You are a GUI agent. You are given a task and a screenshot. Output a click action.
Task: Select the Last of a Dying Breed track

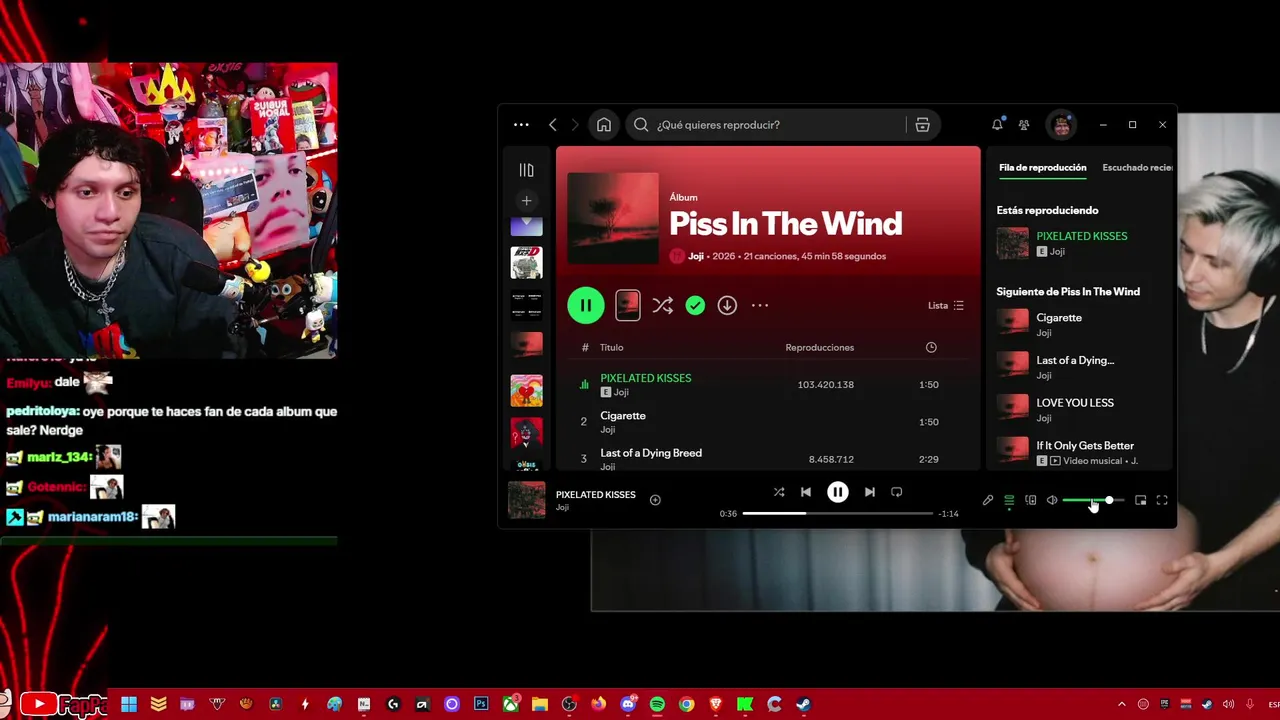coord(651,453)
